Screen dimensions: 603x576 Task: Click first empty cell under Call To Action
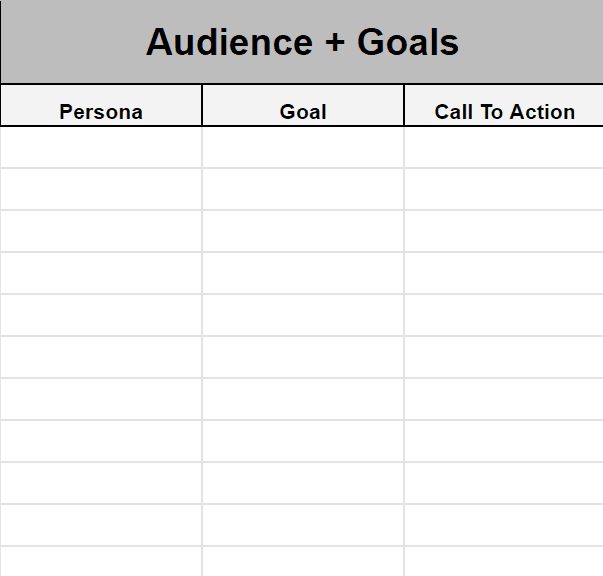(504, 147)
